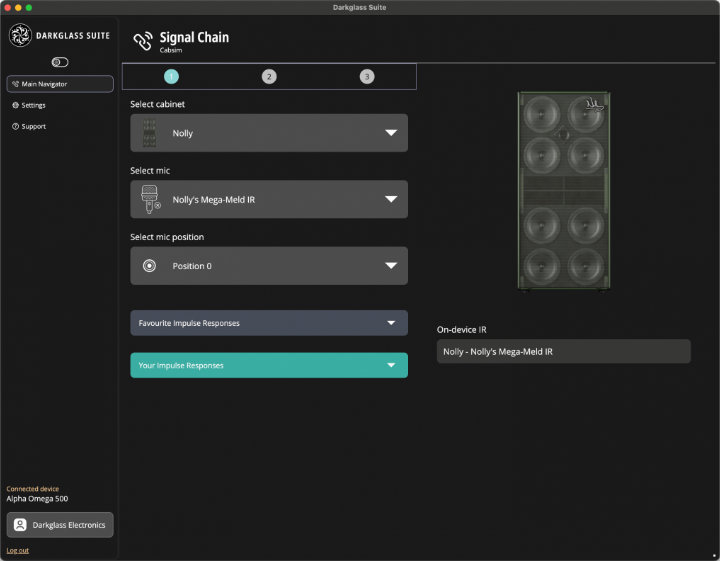Open the Select mic dropdown
720x561 pixels.
point(269,199)
